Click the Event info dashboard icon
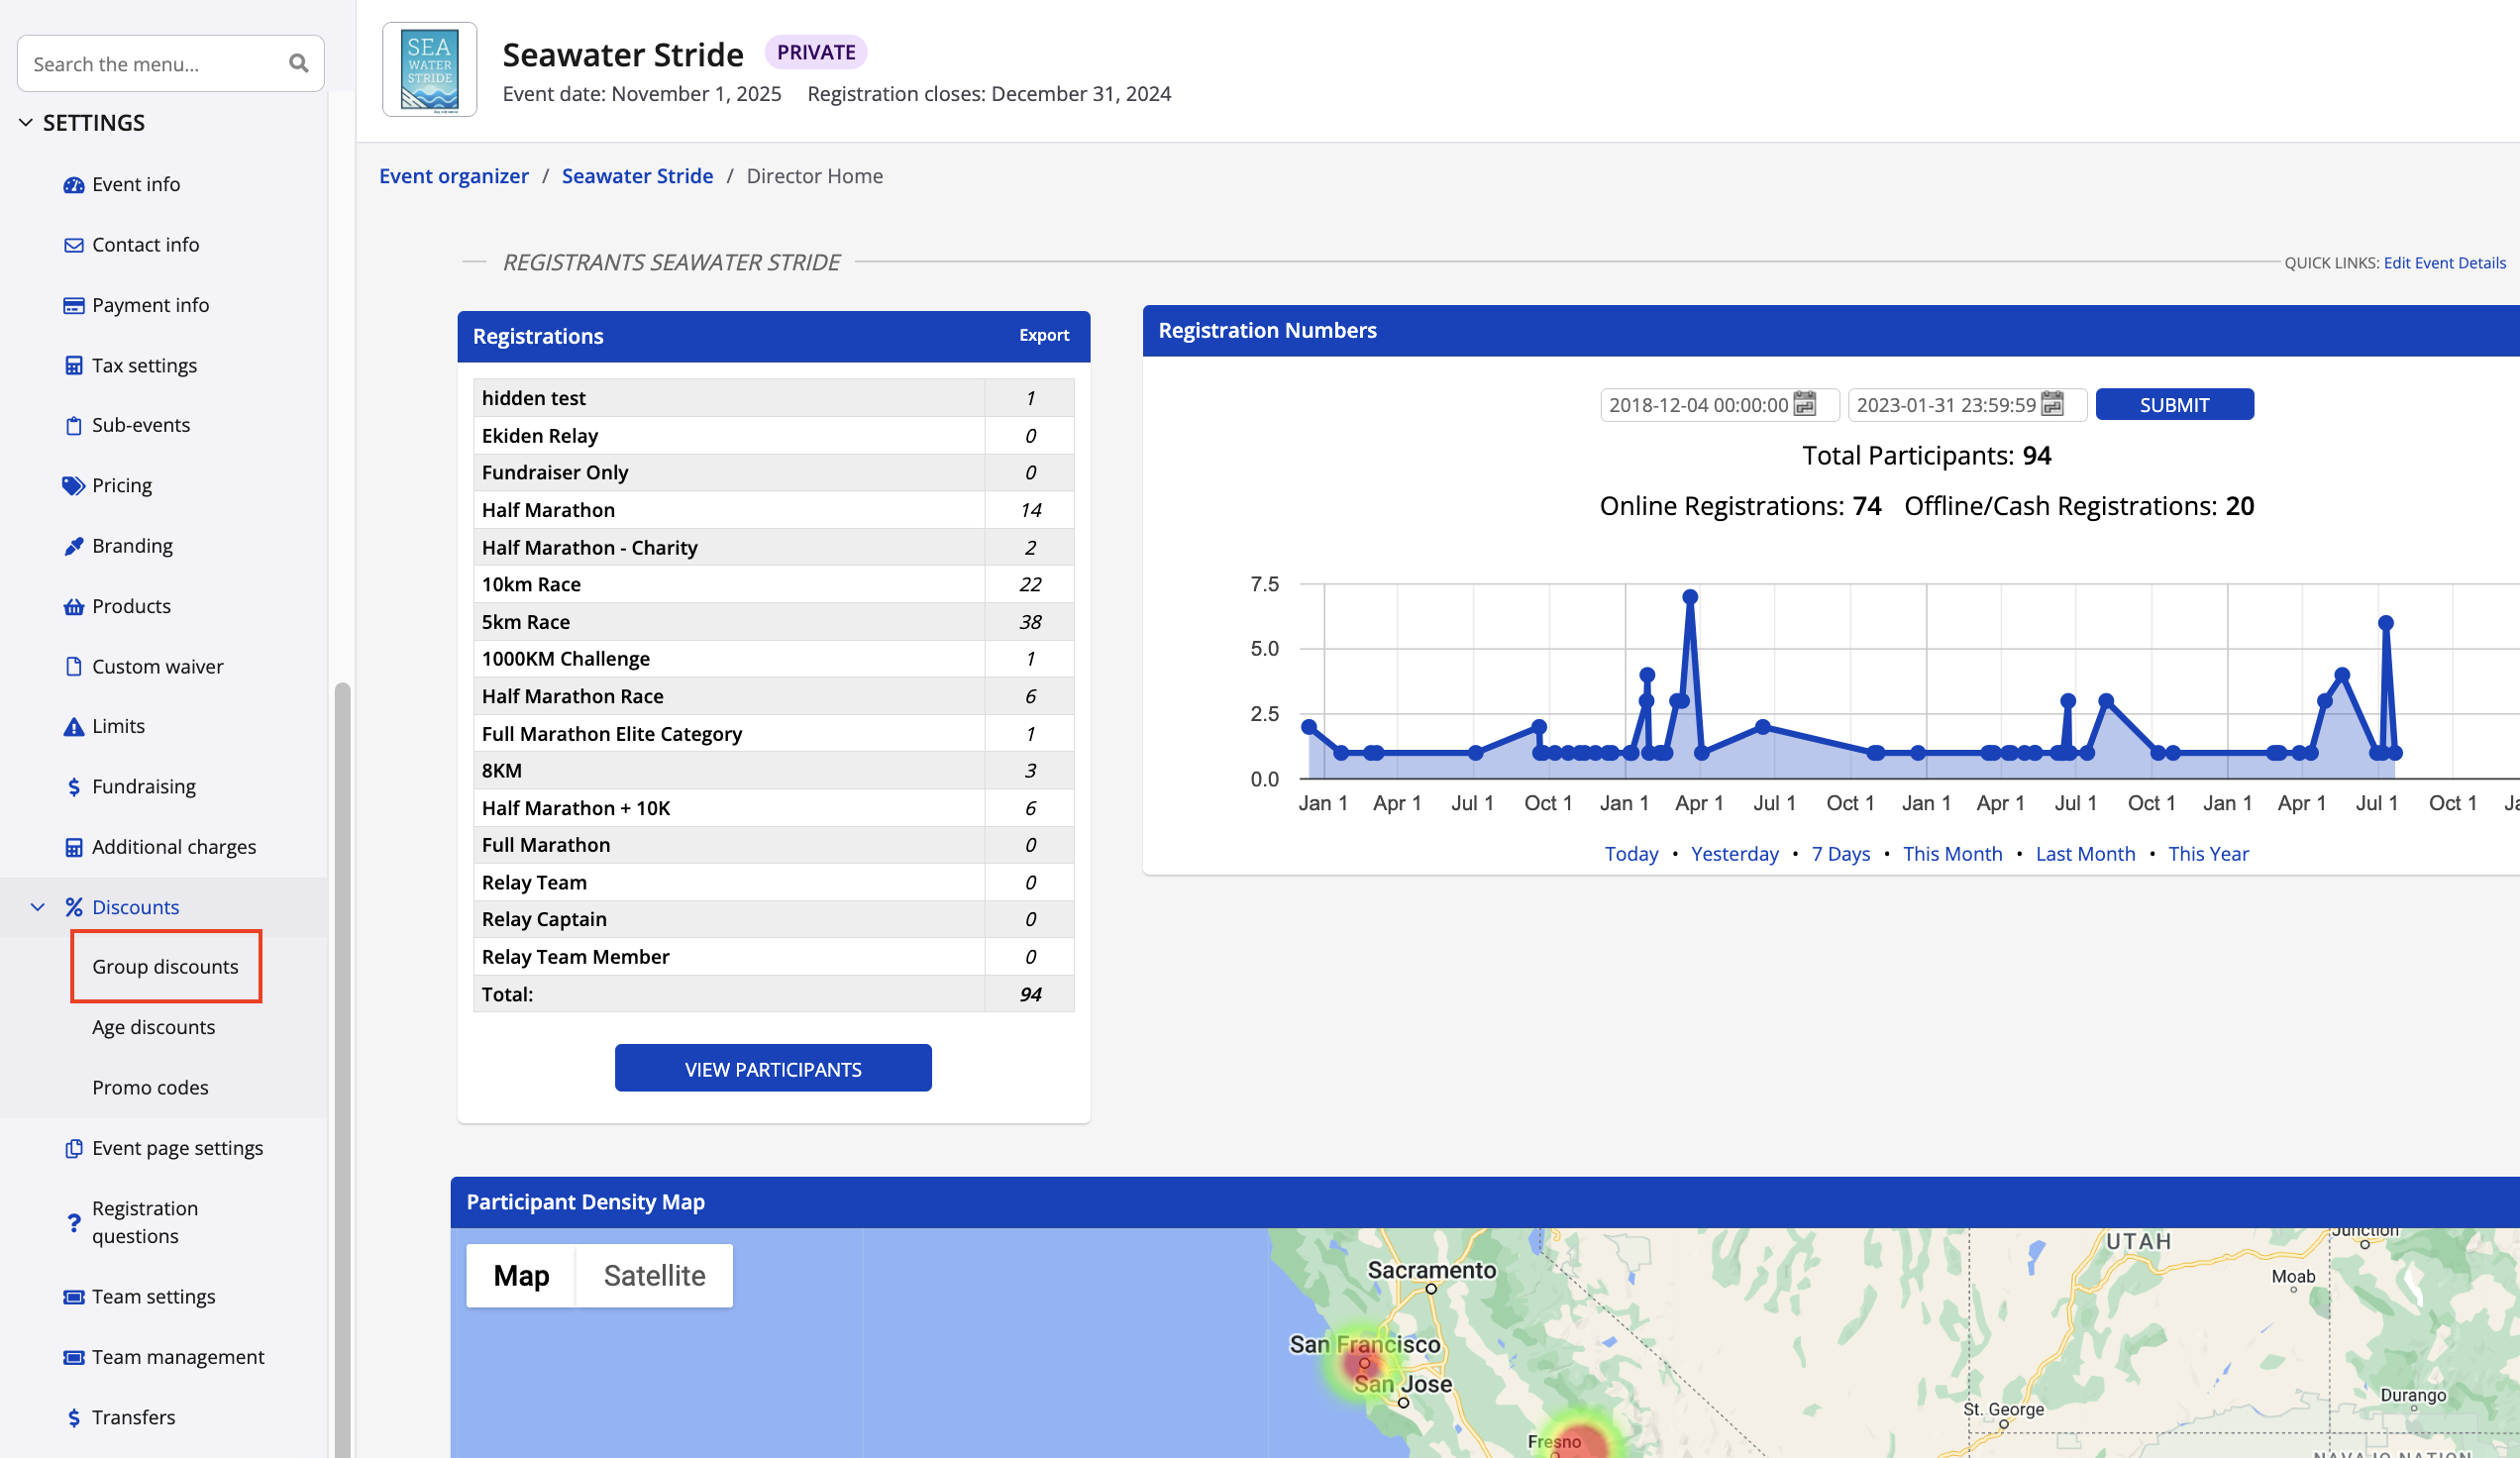This screenshot has height=1458, width=2520. tap(73, 185)
